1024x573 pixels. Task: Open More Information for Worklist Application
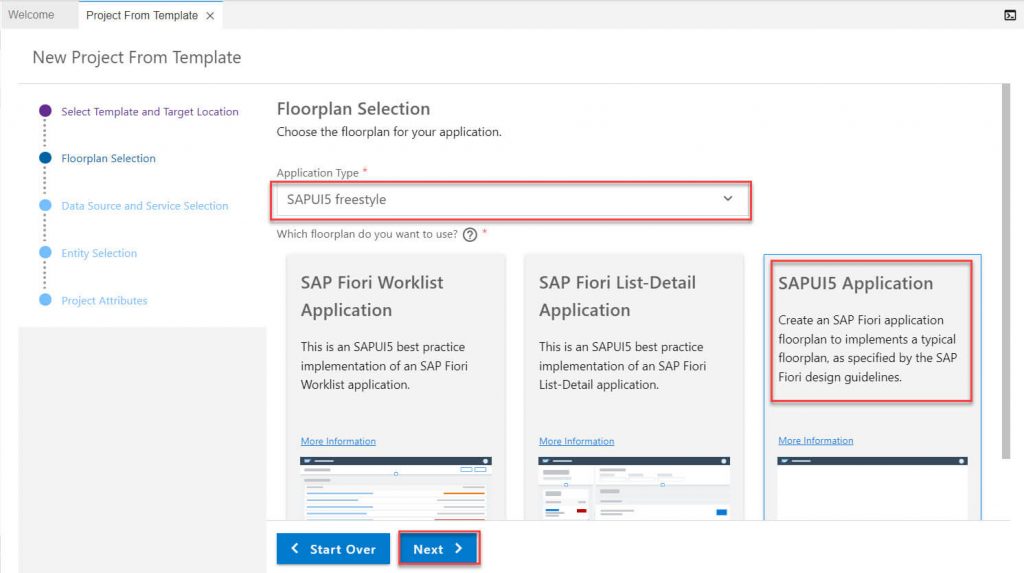tap(338, 442)
